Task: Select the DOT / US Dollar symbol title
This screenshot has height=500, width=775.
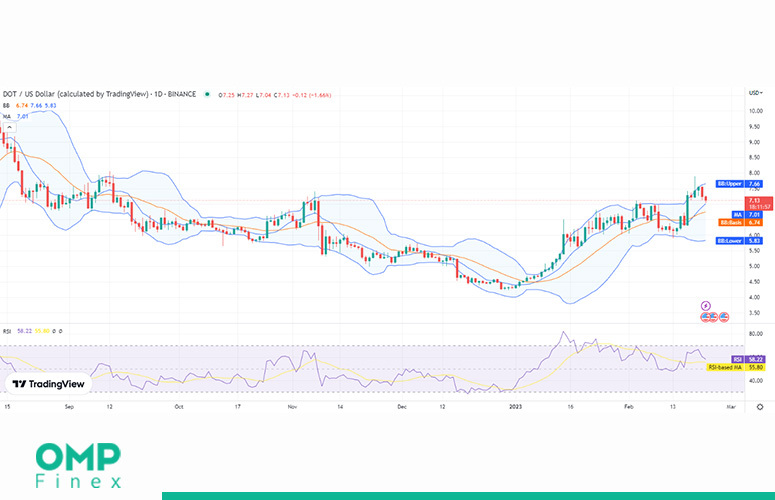Action: pos(99,94)
